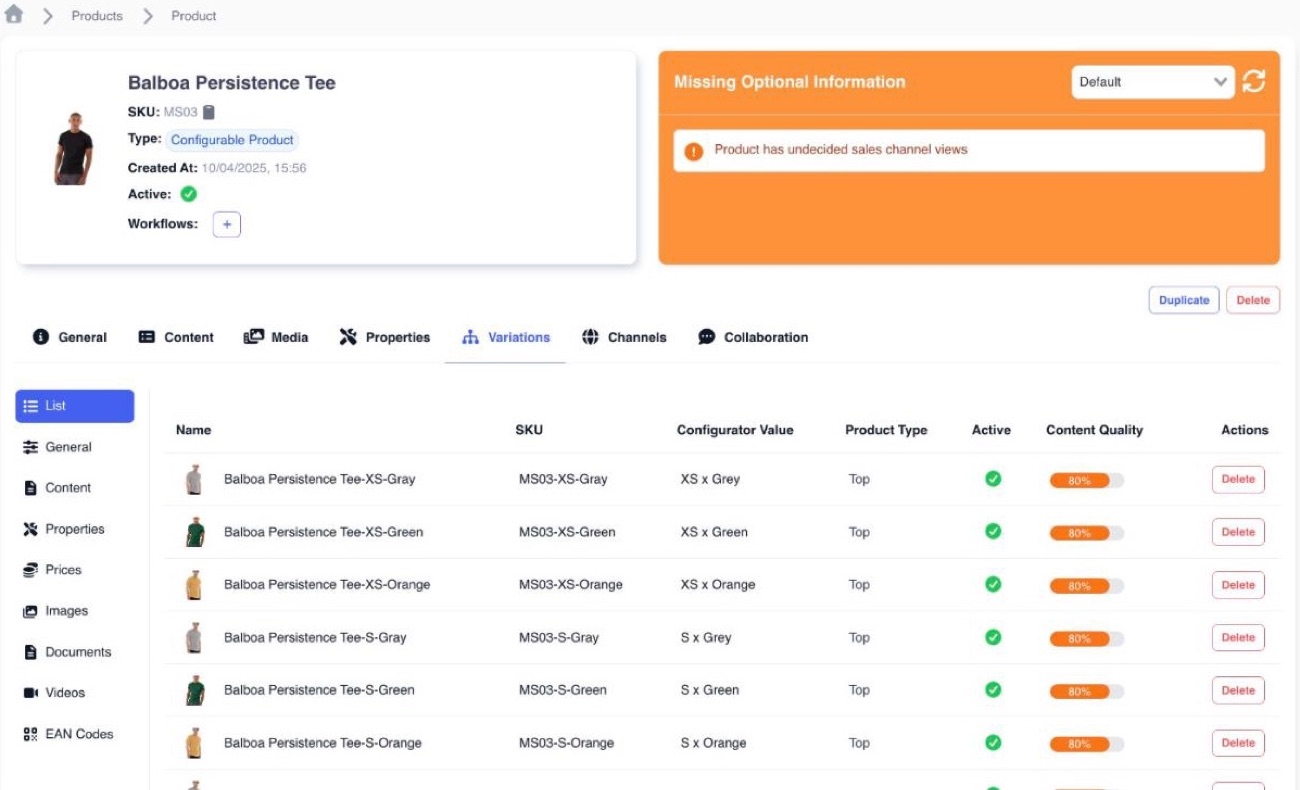Image resolution: width=1300 pixels, height=790 pixels.
Task: Open EAN Codes in the sidebar
Action: pyautogui.click(x=68, y=734)
